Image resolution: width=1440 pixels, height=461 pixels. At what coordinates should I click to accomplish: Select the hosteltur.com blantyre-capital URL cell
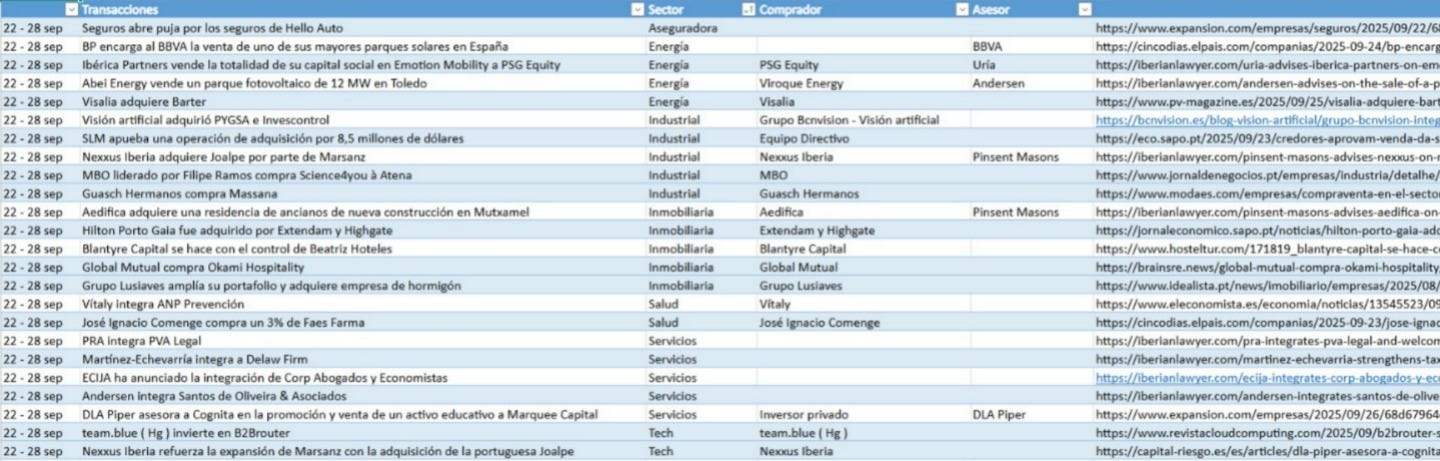pos(1267,249)
